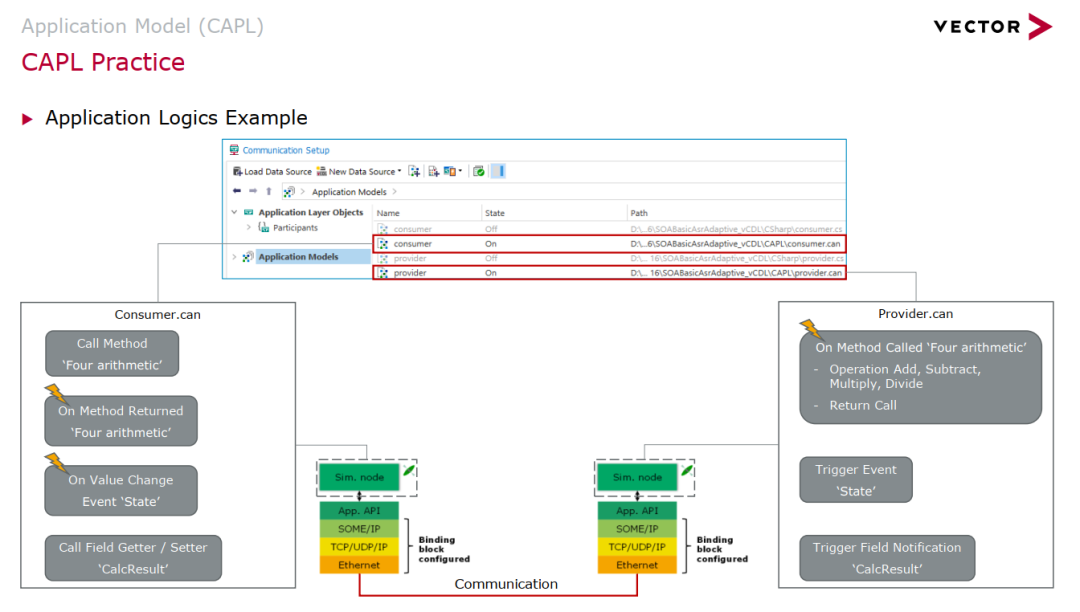Select Participants in the tree
The image size is (1080, 612).
click(295, 228)
